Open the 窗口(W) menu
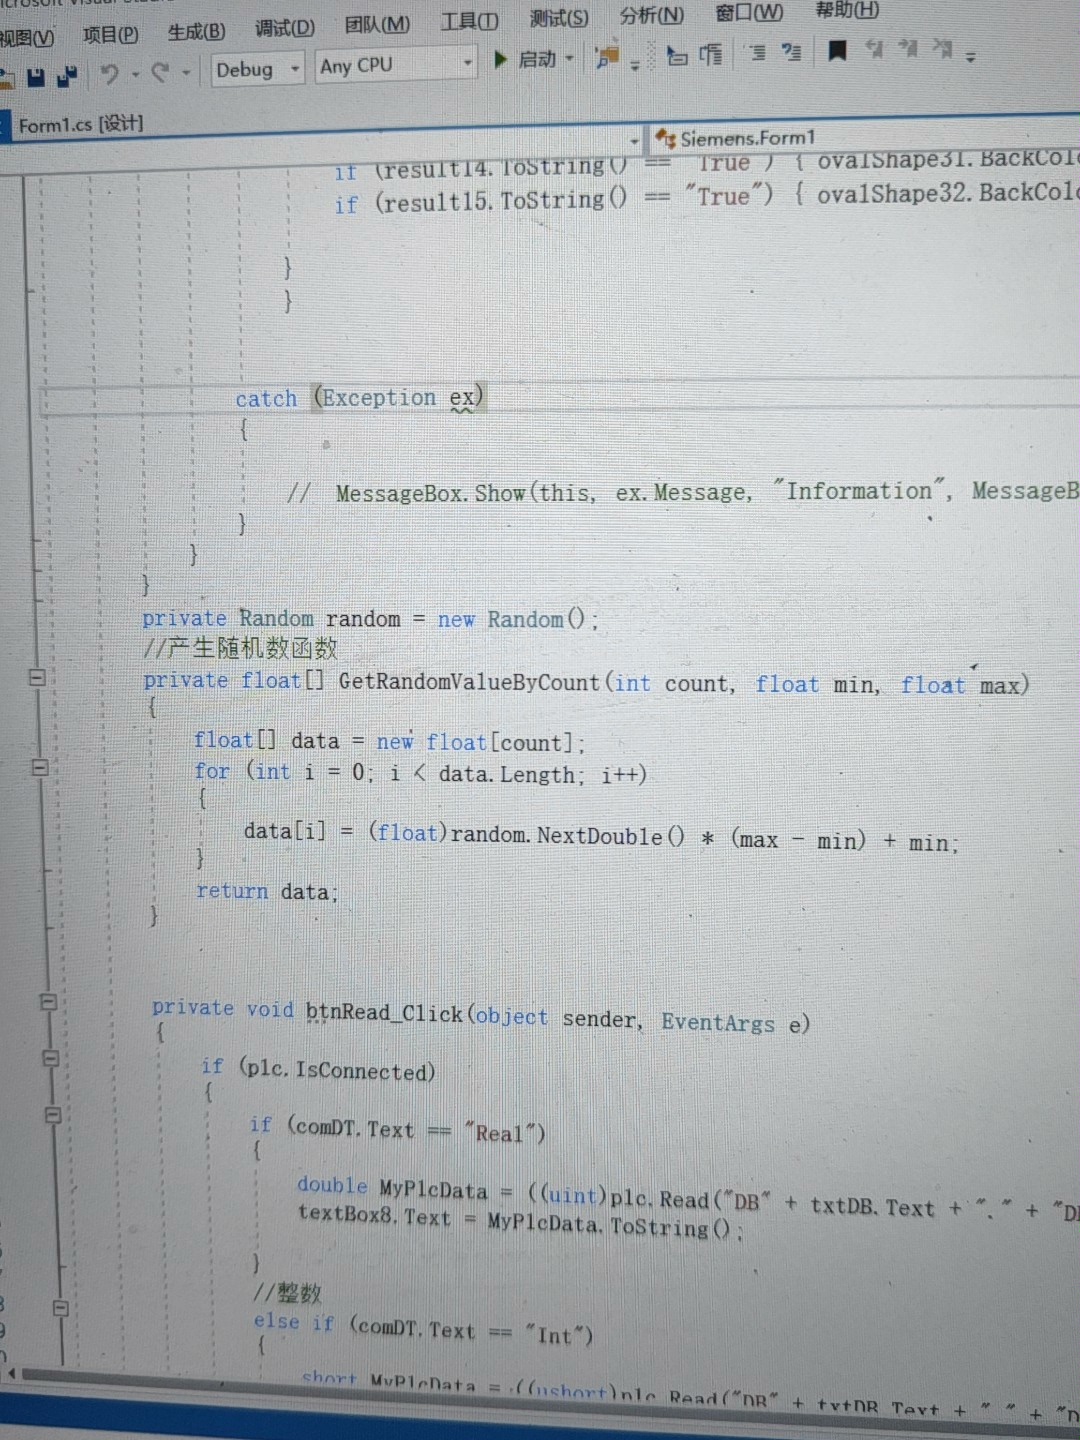Screen dimensions: 1080x1440 click(749, 12)
